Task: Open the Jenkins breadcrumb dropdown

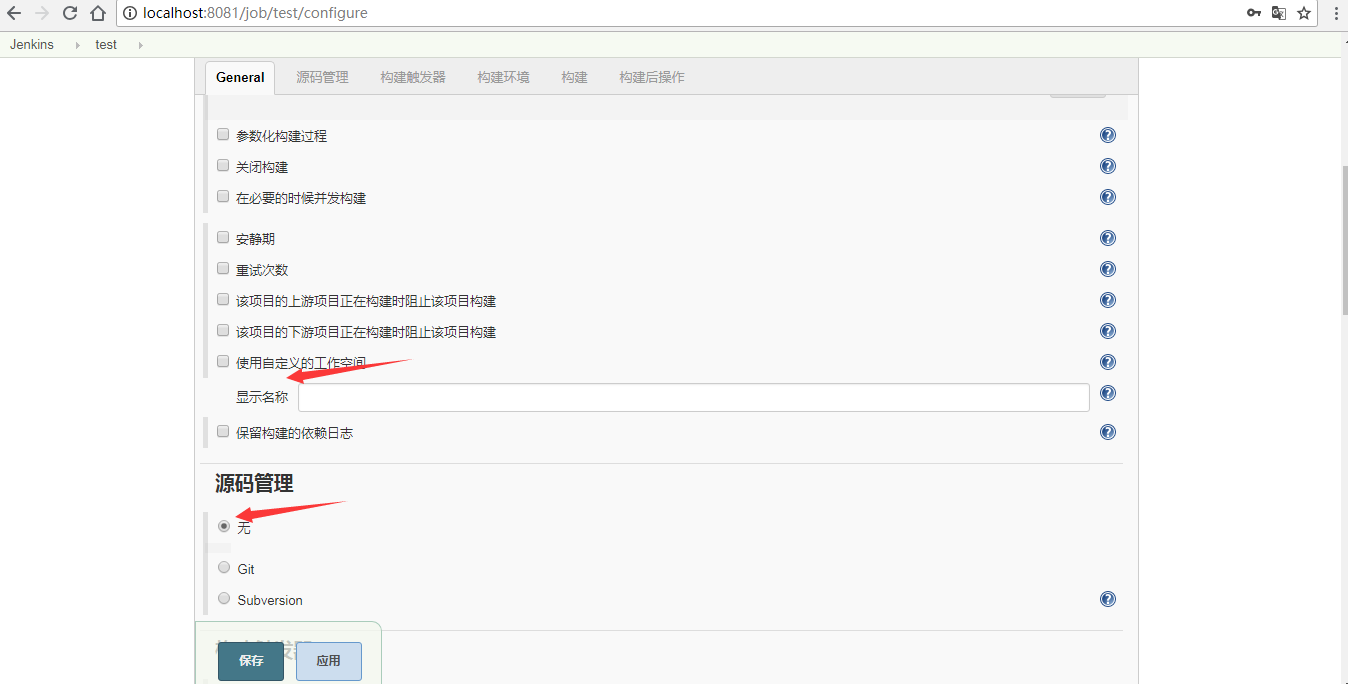Action: 77,45
